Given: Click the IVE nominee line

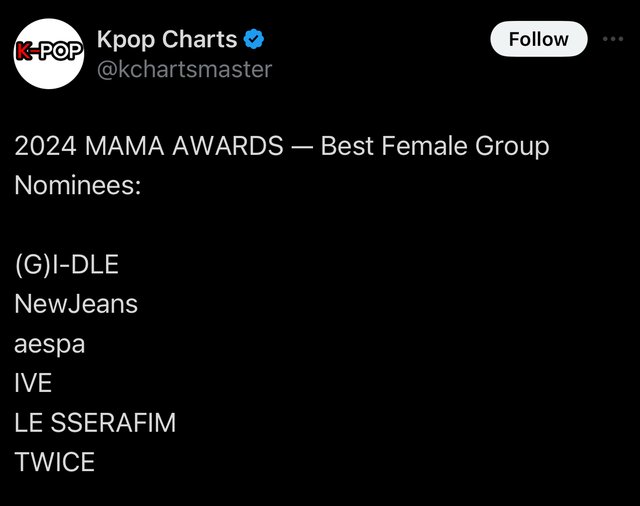Looking at the screenshot, I should tap(33, 383).
